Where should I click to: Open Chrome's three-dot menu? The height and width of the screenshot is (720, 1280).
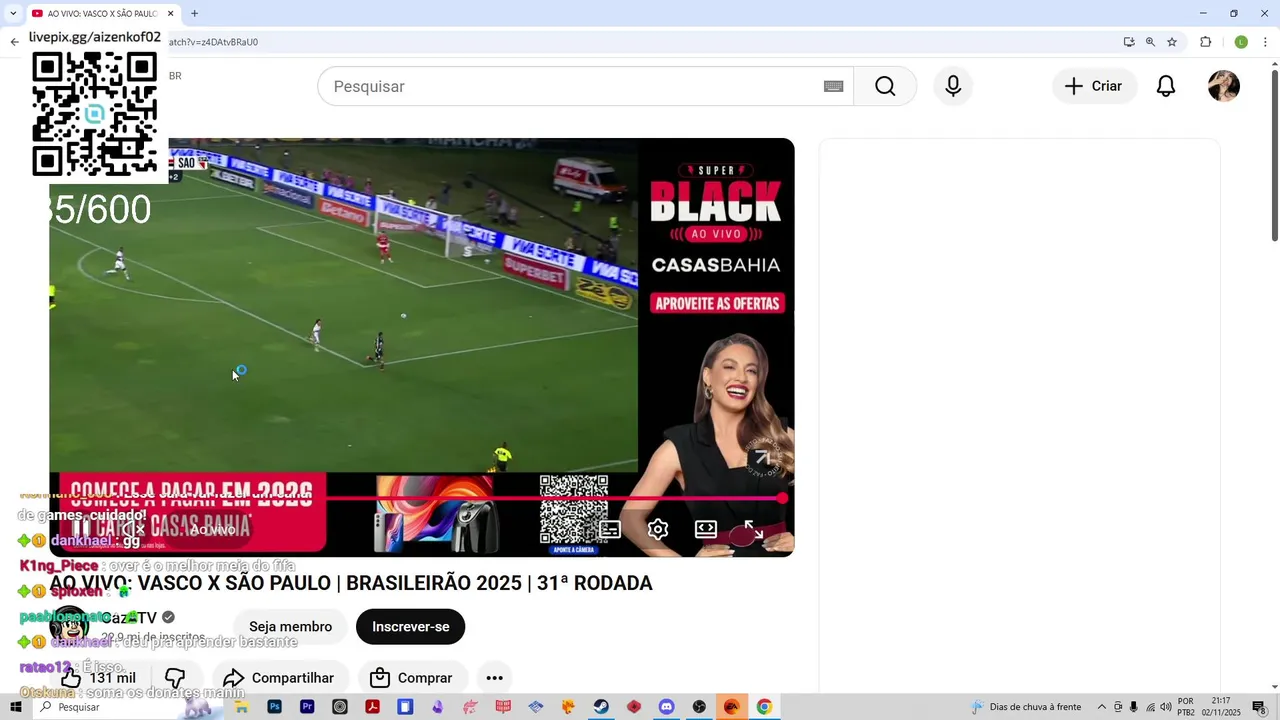coord(1266,42)
